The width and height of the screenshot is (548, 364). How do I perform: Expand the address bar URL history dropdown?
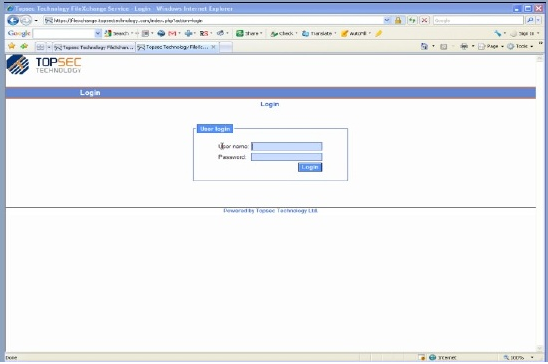(387, 21)
